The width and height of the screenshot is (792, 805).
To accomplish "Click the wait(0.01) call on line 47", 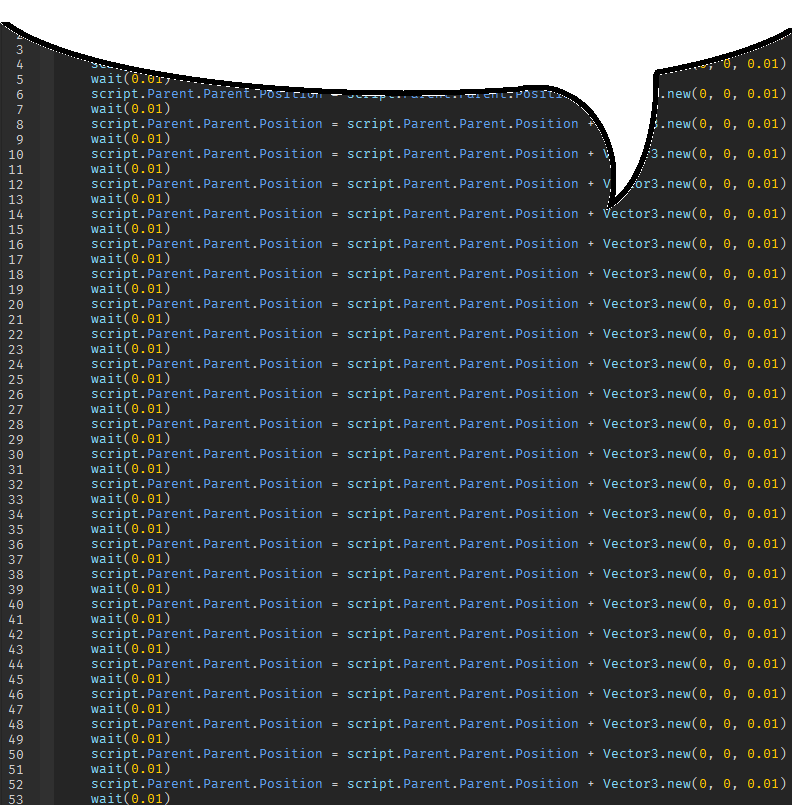I will click(130, 709).
